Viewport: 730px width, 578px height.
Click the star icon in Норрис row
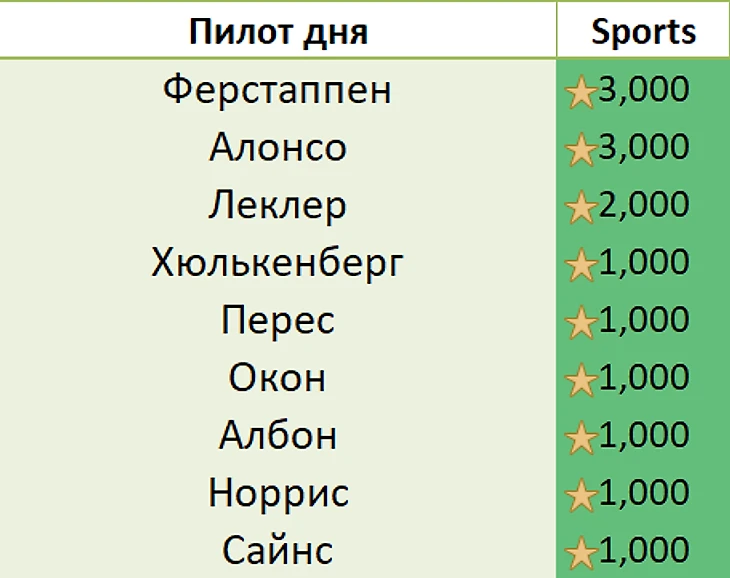(580, 496)
